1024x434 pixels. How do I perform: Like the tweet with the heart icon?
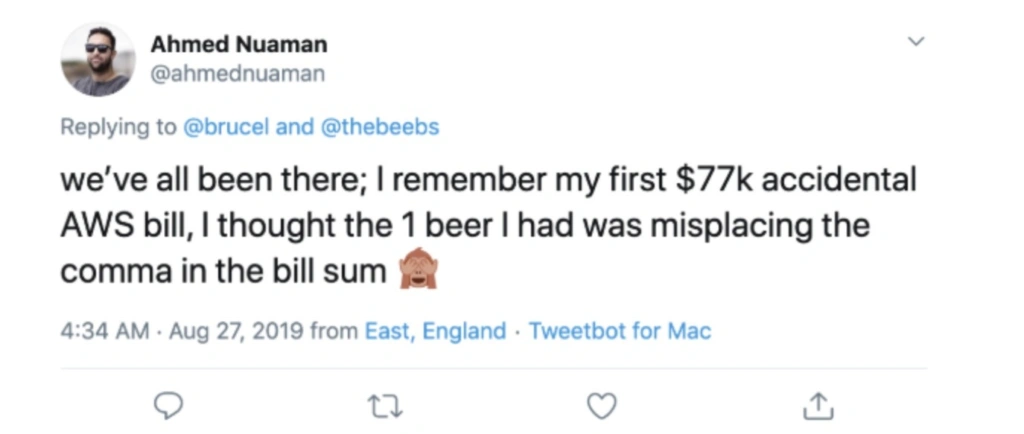(x=601, y=404)
